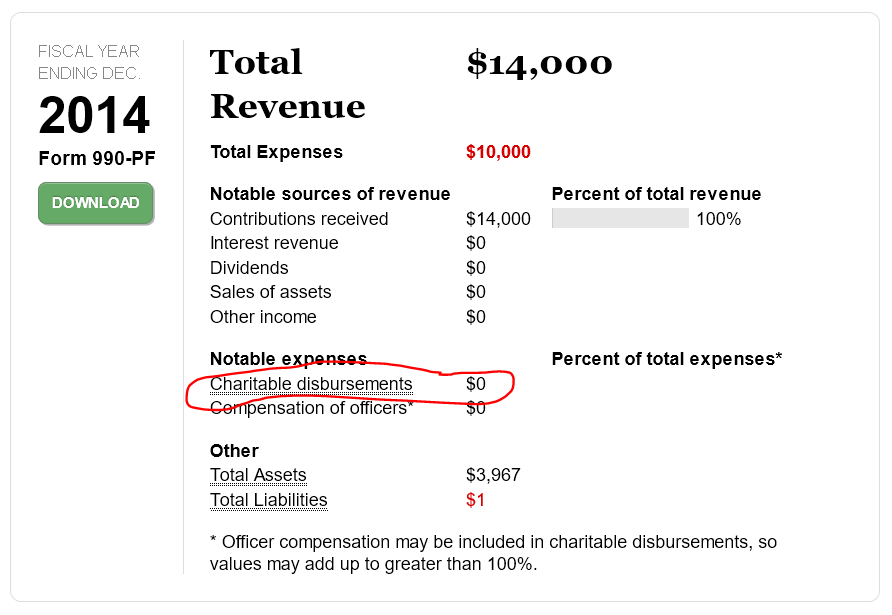
Task: Click the green DOWNLOAD button
Action: [96, 203]
